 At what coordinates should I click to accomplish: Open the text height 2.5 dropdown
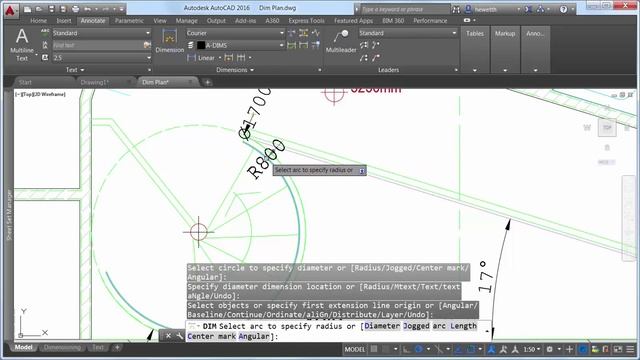click(x=102, y=58)
